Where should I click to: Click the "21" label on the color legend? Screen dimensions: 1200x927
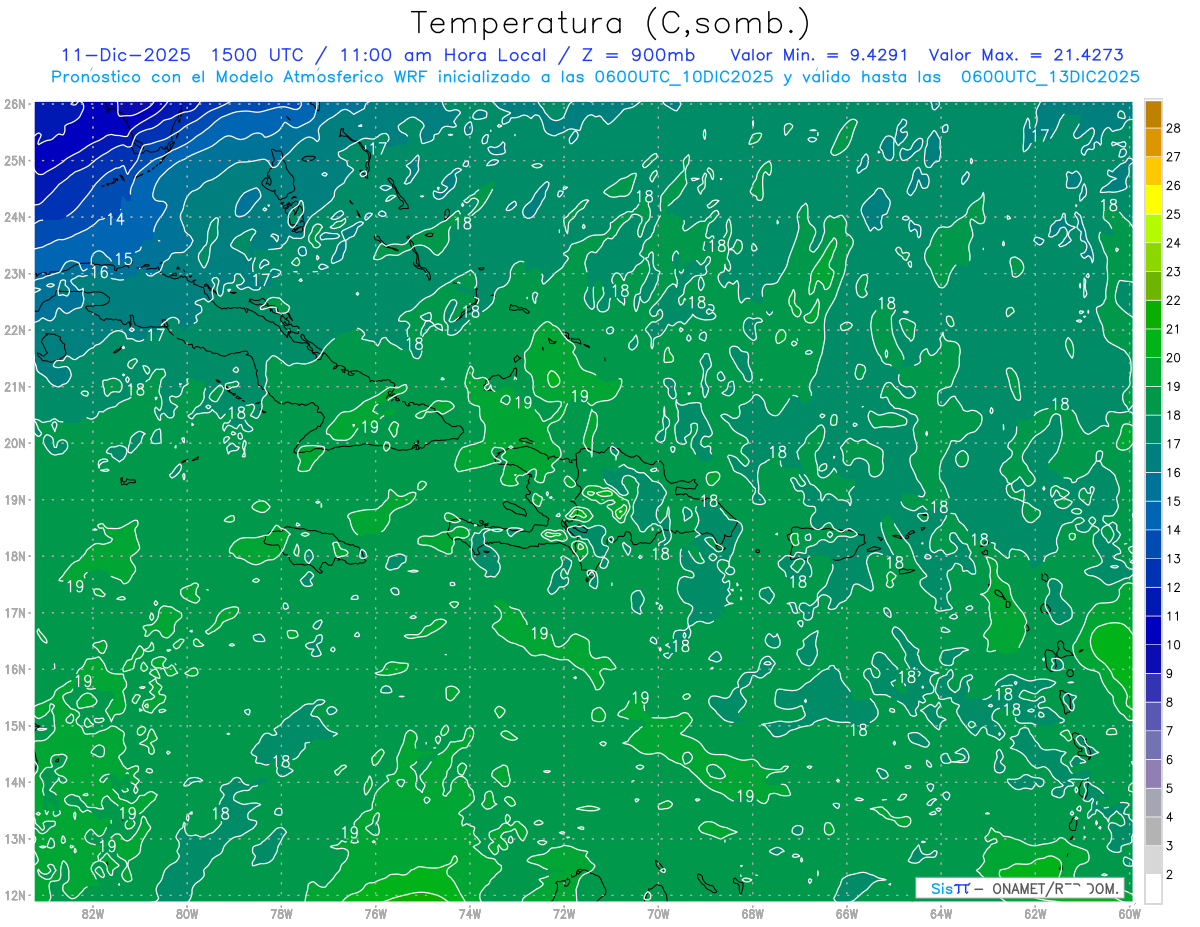(x=1174, y=329)
